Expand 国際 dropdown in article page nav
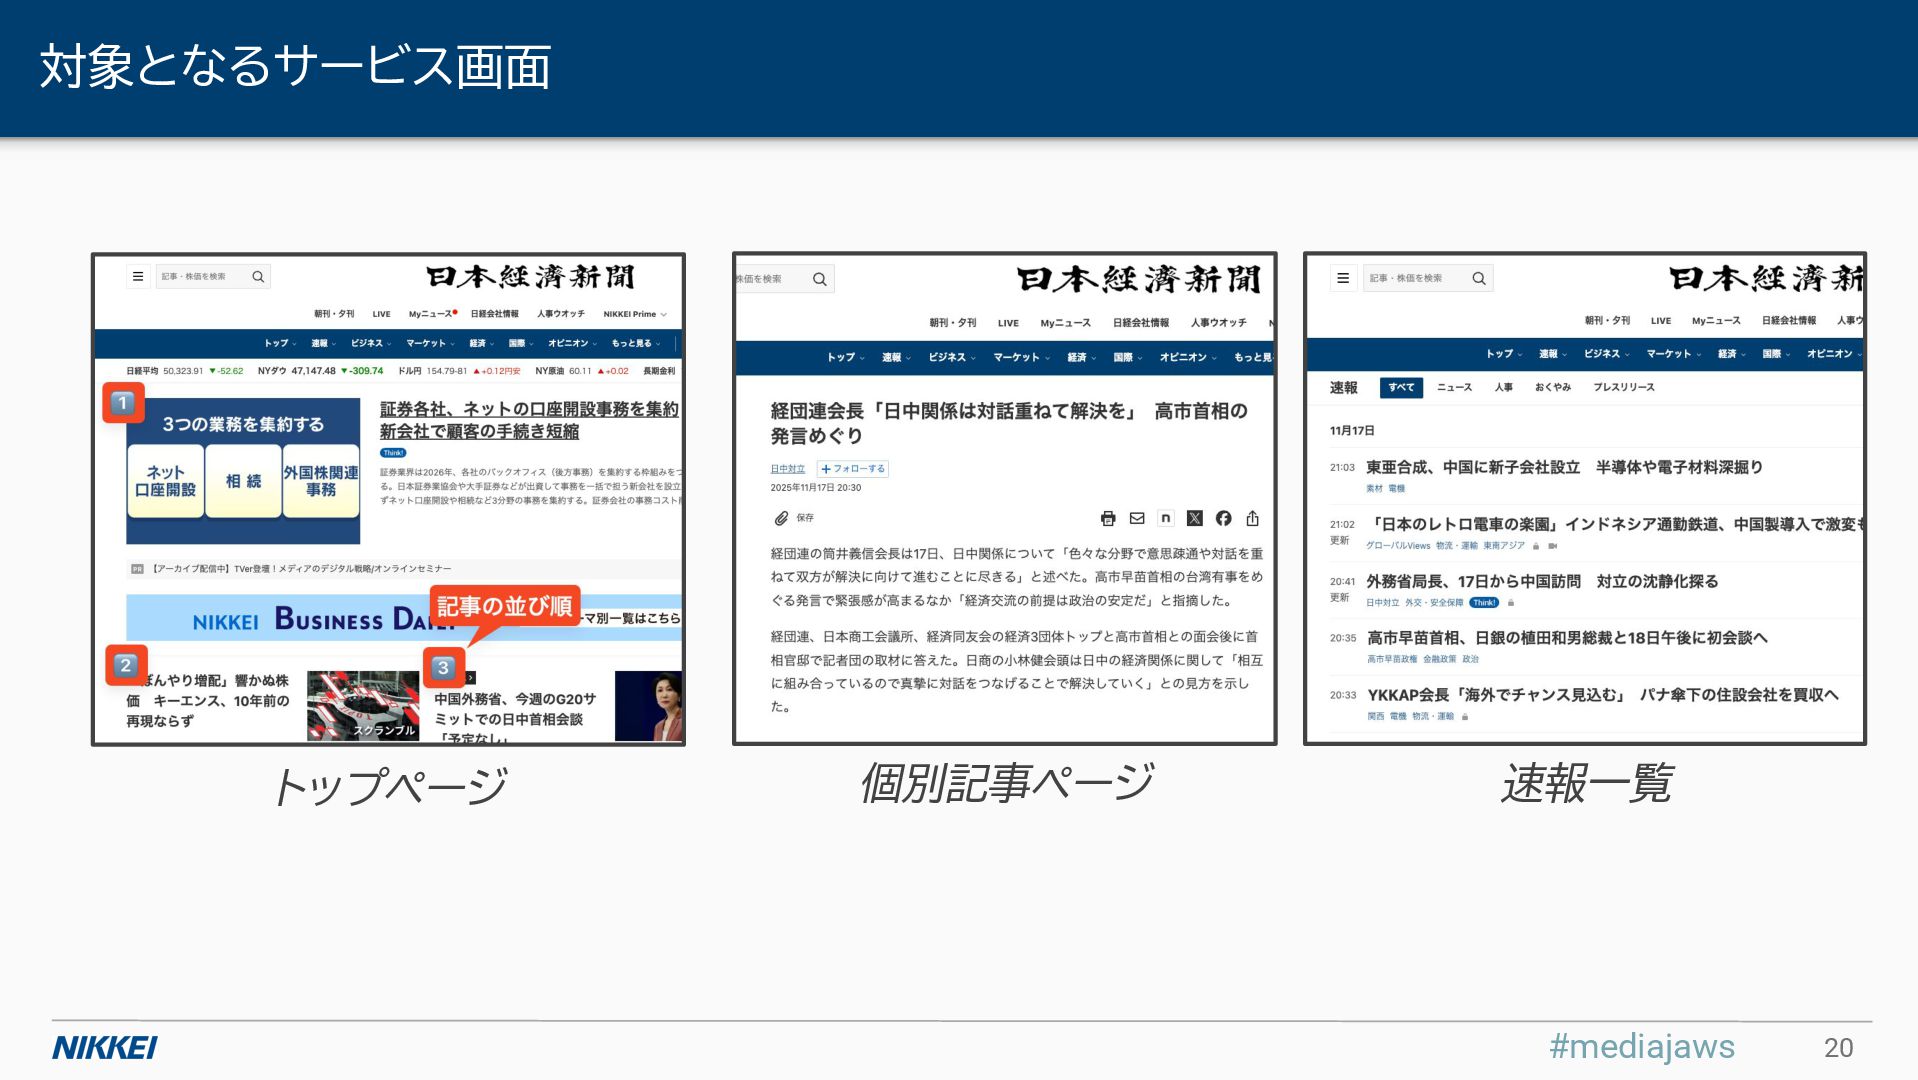Screen dimensions: 1918x1080 [x=1128, y=357]
